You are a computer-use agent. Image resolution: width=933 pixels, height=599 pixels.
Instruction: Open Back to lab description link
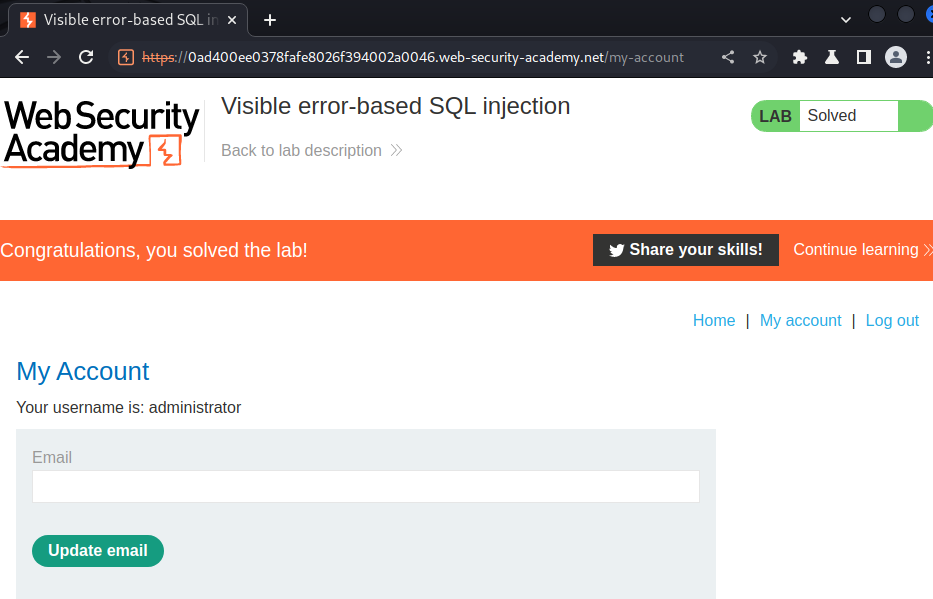(311, 150)
